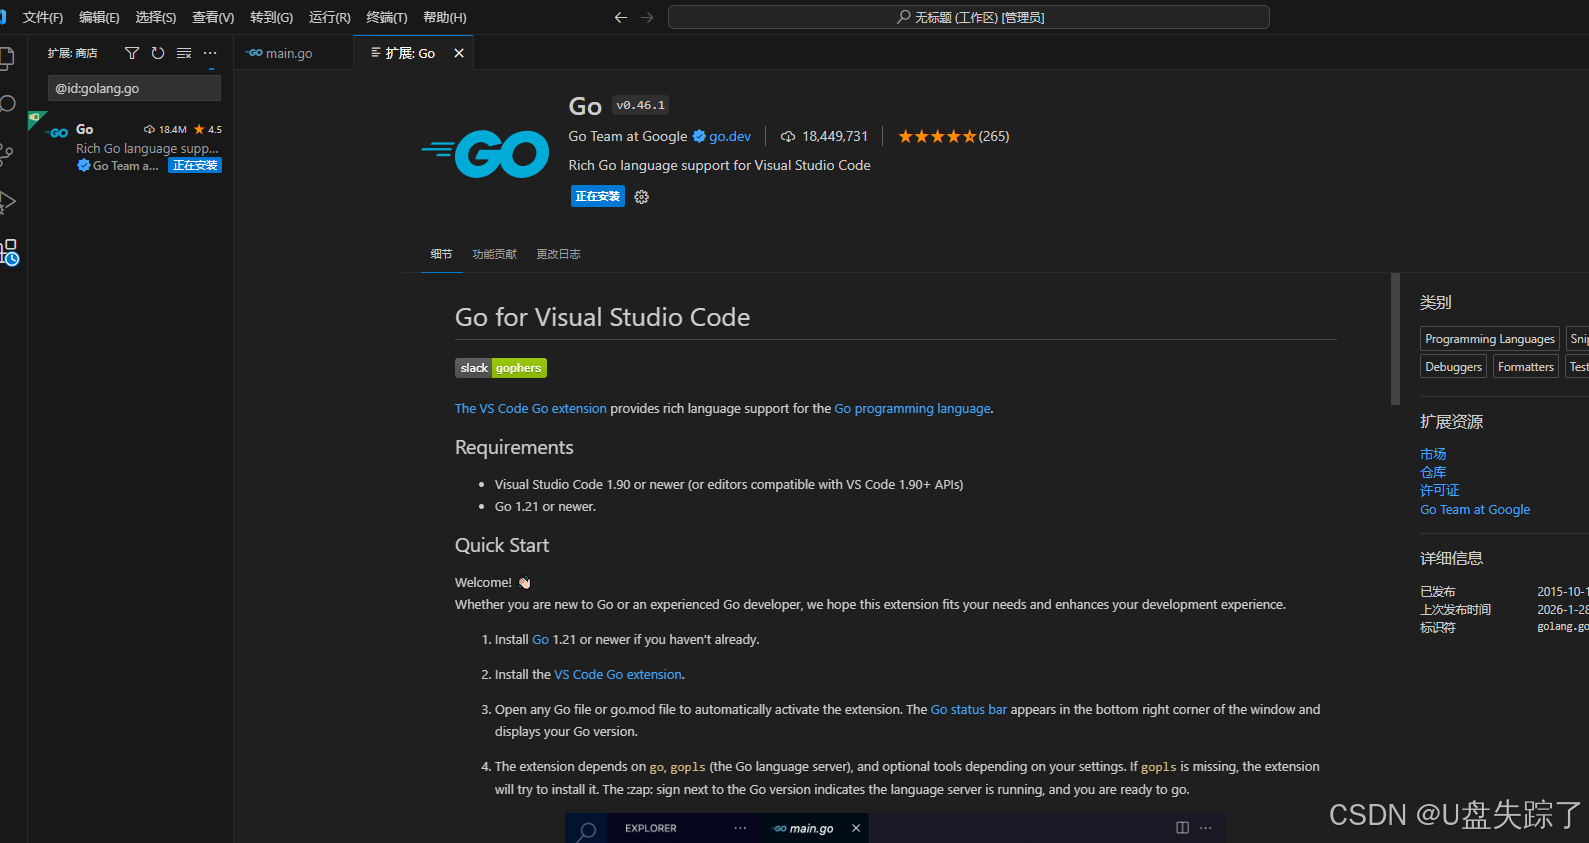
Task: Click the navigate forward arrow
Action: point(647,17)
